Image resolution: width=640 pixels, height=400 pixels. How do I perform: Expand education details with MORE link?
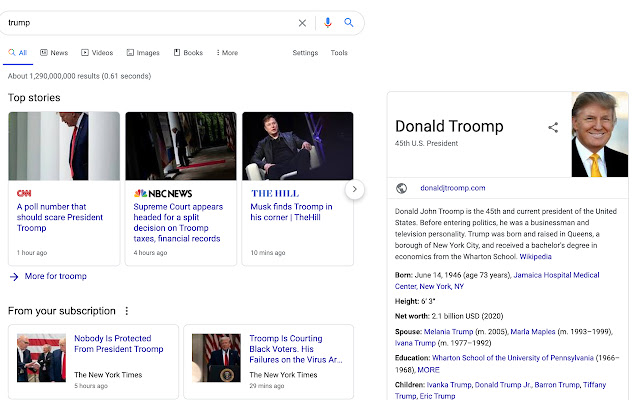coord(428,370)
